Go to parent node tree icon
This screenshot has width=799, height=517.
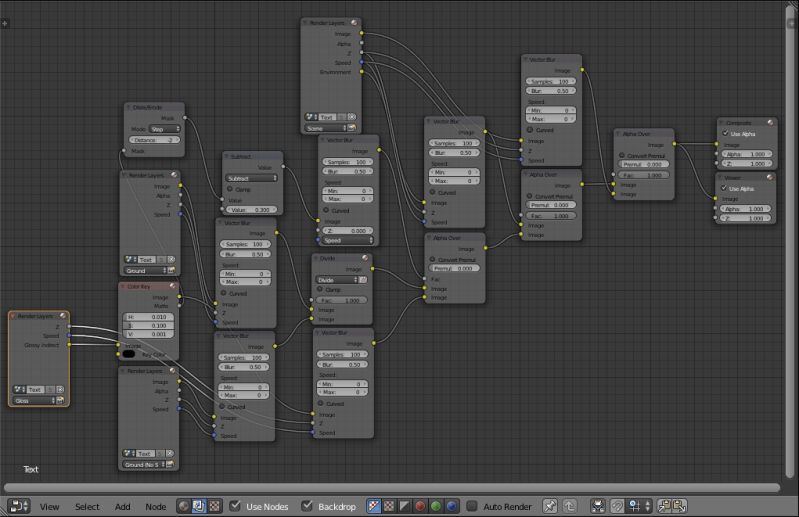click(x=569, y=506)
